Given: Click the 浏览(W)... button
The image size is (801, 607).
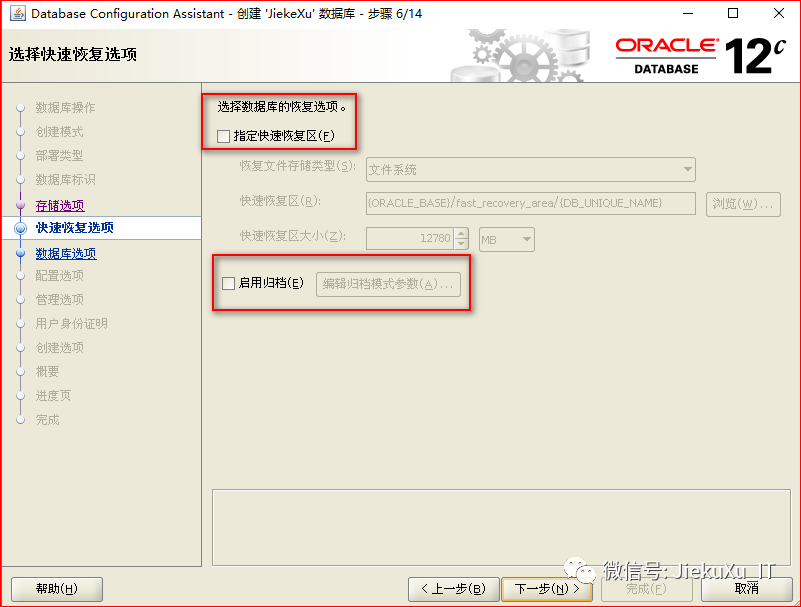Looking at the screenshot, I should point(743,204).
